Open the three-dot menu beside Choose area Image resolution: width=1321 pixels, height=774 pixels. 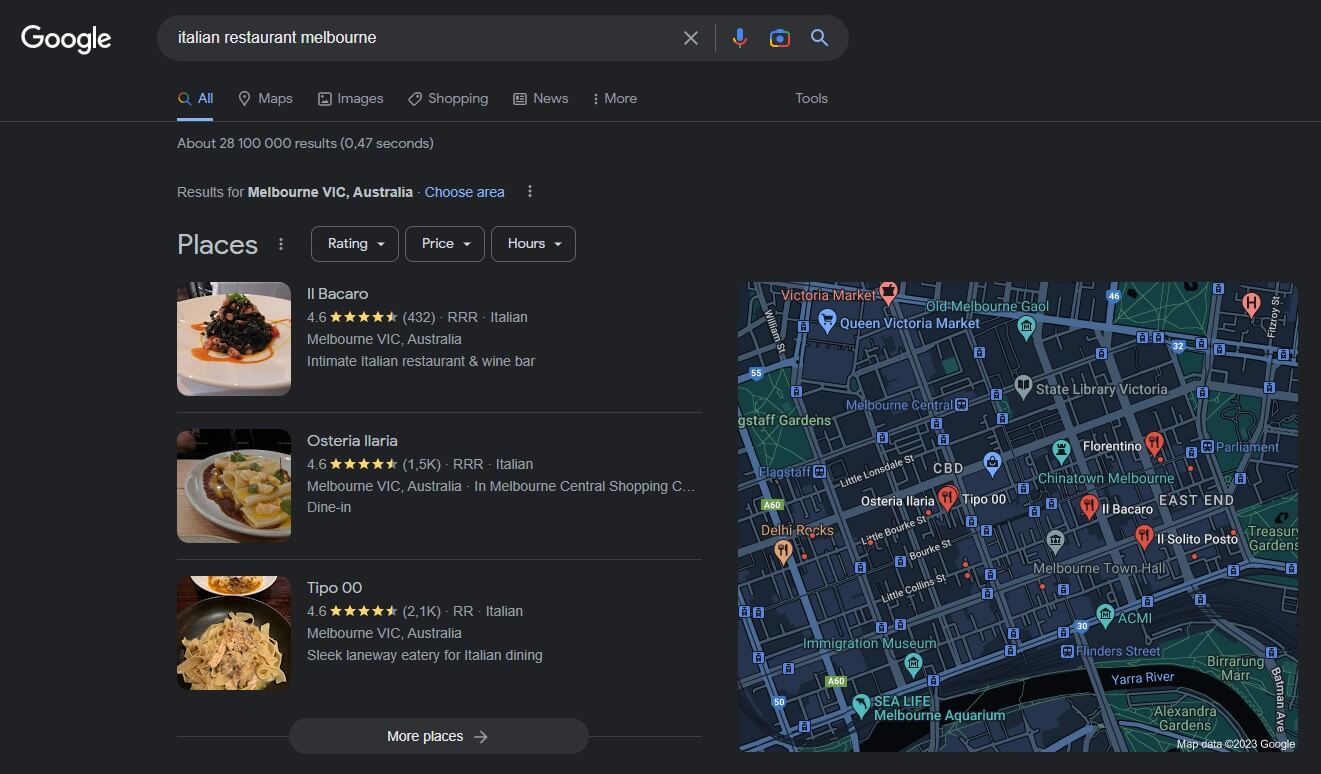pos(530,192)
